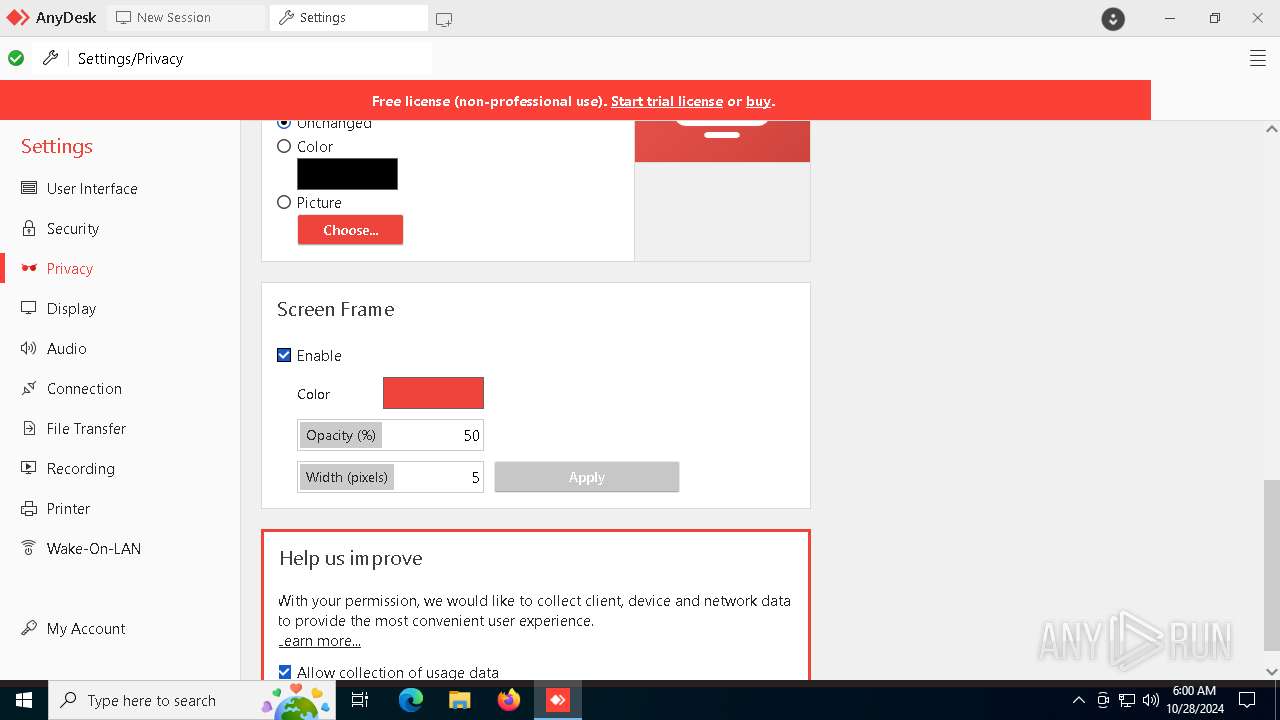This screenshot has height=720, width=1280.
Task: Open Security settings page
Action: point(73,228)
